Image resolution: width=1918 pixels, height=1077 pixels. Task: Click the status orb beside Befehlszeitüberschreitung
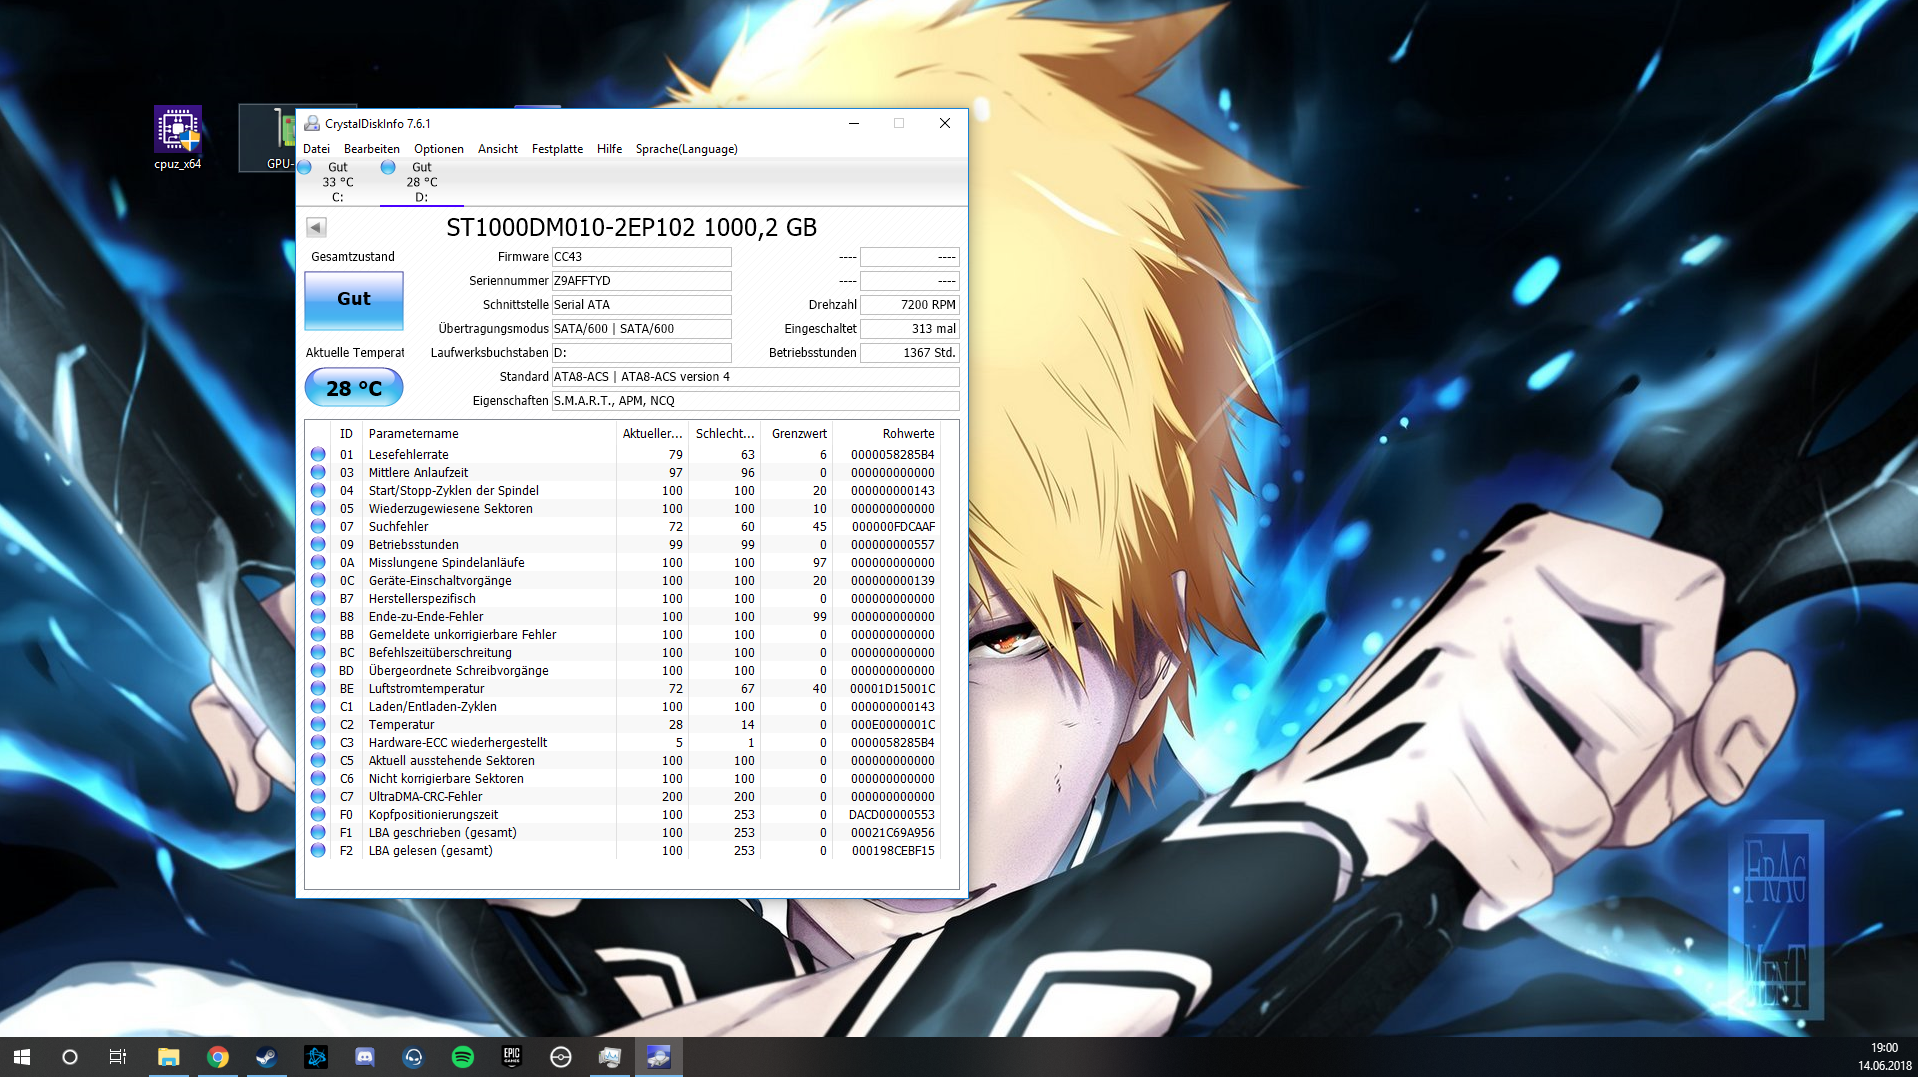click(x=318, y=652)
